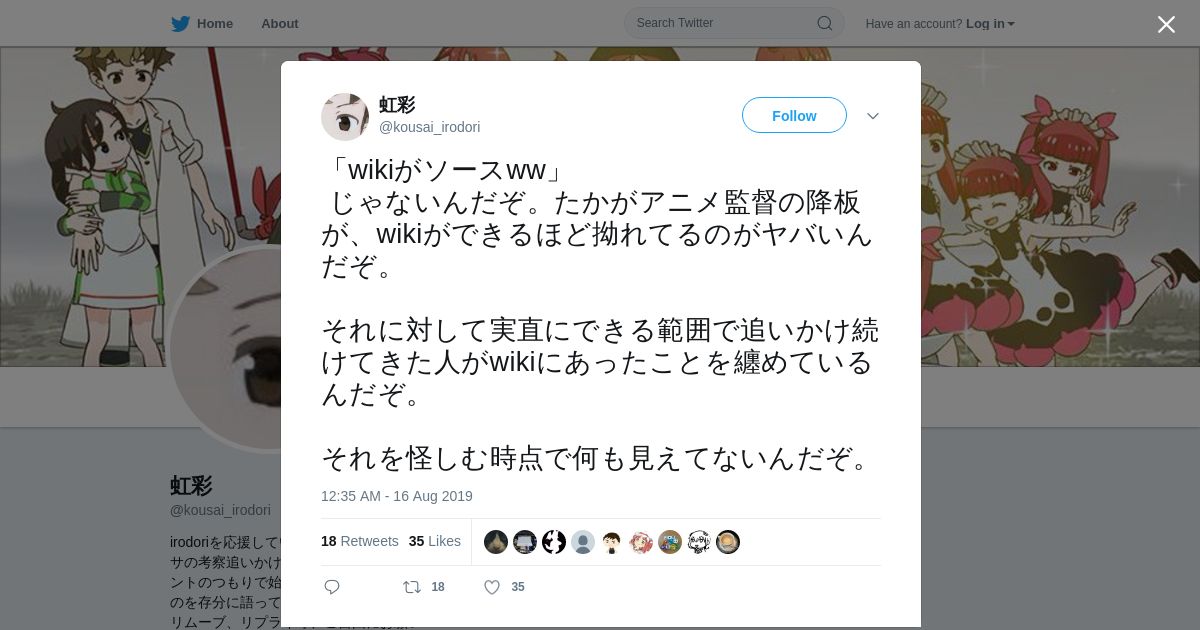Expand the tweet options chevron next to Follow

[x=873, y=116]
